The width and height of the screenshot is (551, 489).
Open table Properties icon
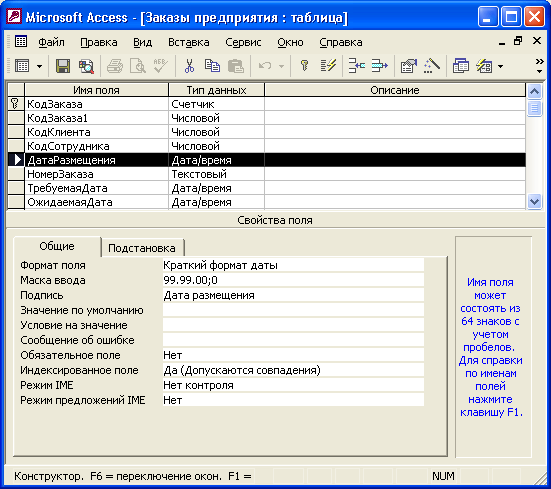408,66
